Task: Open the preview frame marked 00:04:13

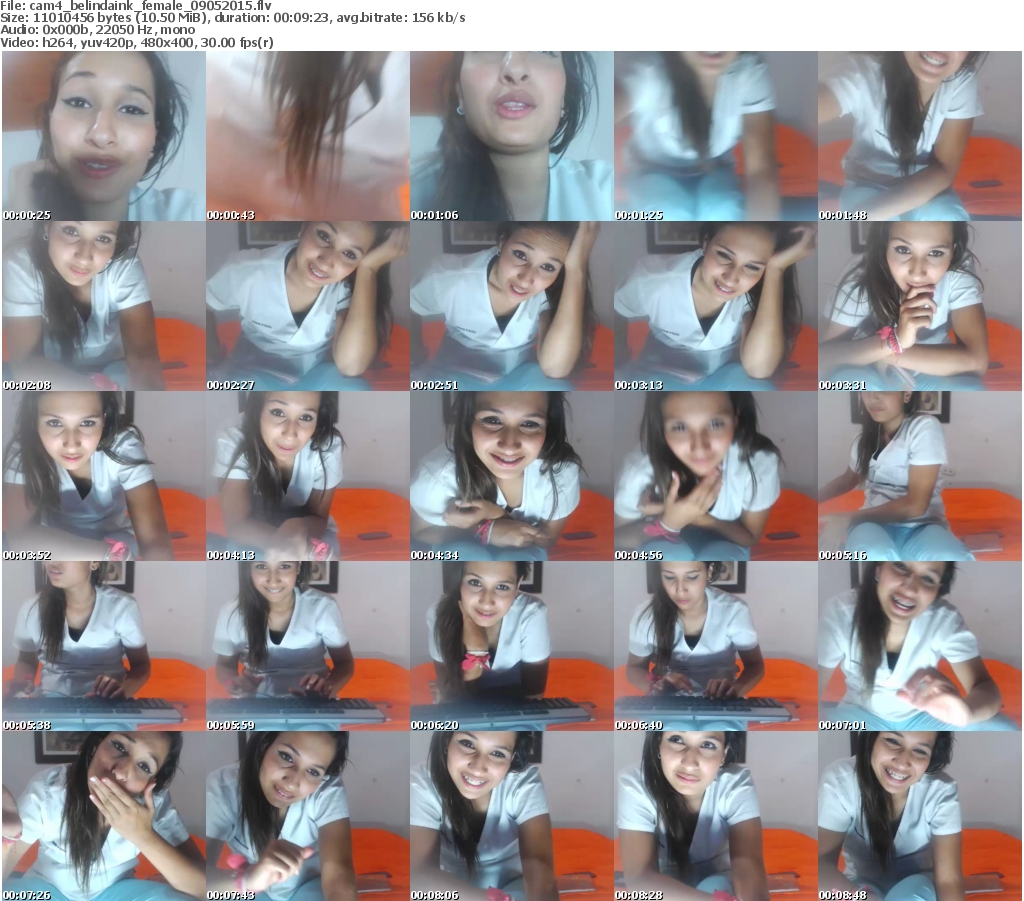Action: coord(308,476)
